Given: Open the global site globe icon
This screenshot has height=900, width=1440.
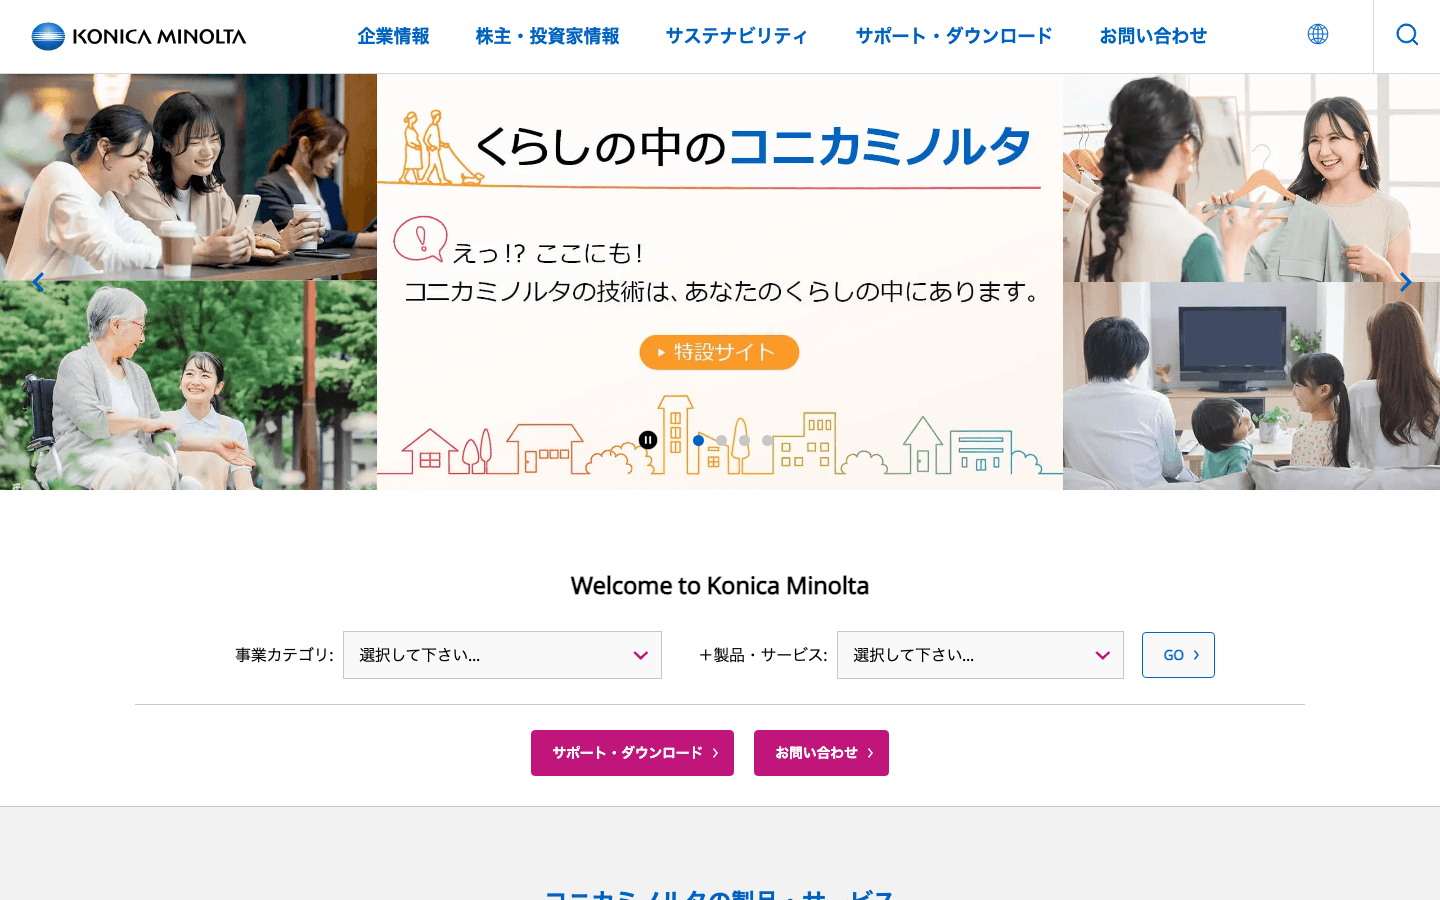Looking at the screenshot, I should (x=1318, y=34).
